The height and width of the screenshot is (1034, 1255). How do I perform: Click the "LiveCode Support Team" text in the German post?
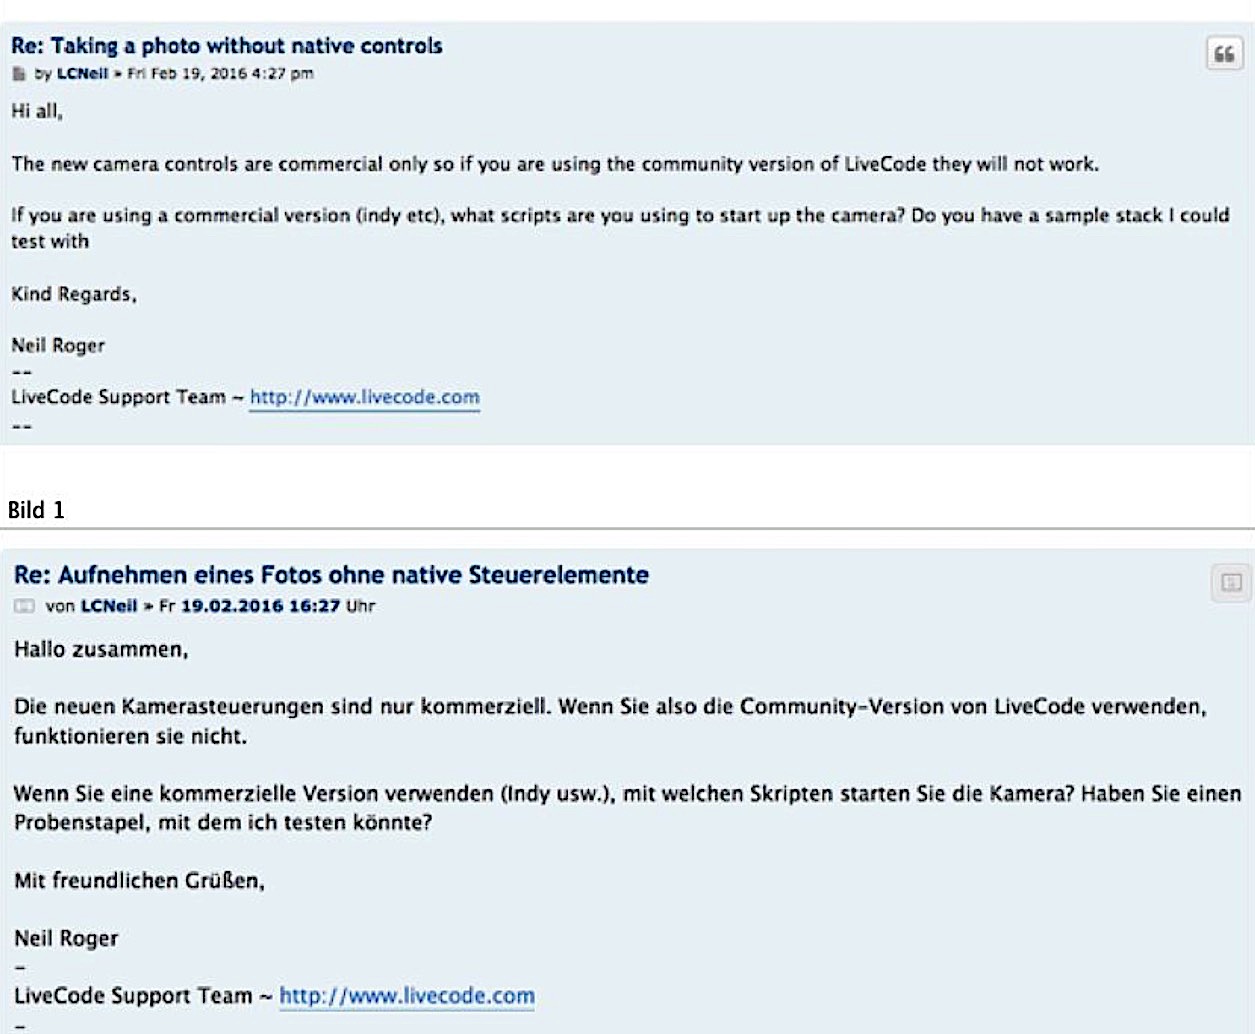click(133, 996)
